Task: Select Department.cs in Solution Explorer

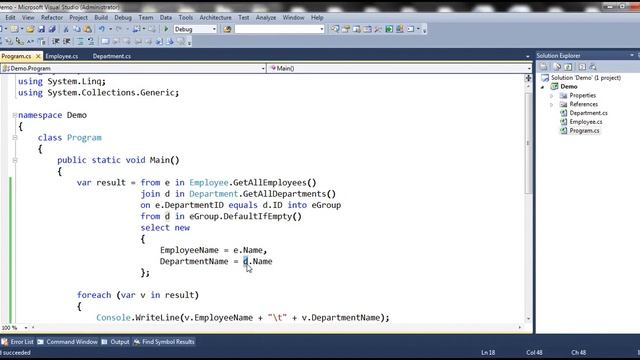Action: pyautogui.click(x=588, y=113)
